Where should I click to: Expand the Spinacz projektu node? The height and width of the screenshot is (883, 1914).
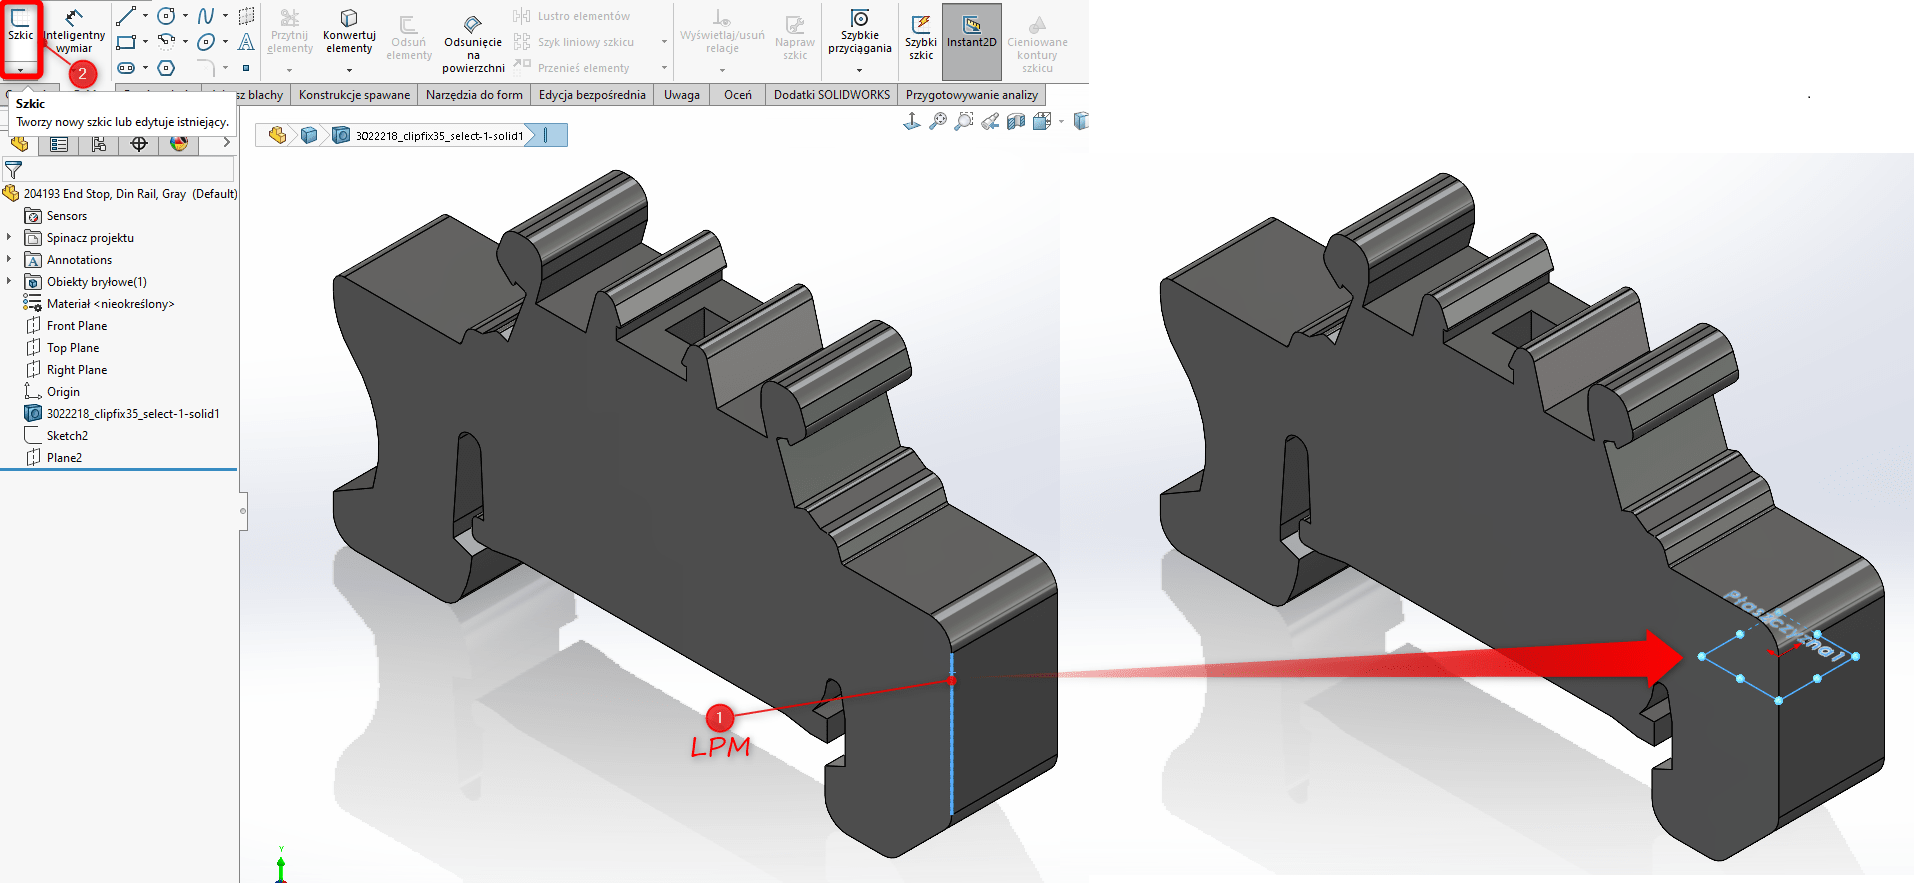[x=9, y=237]
